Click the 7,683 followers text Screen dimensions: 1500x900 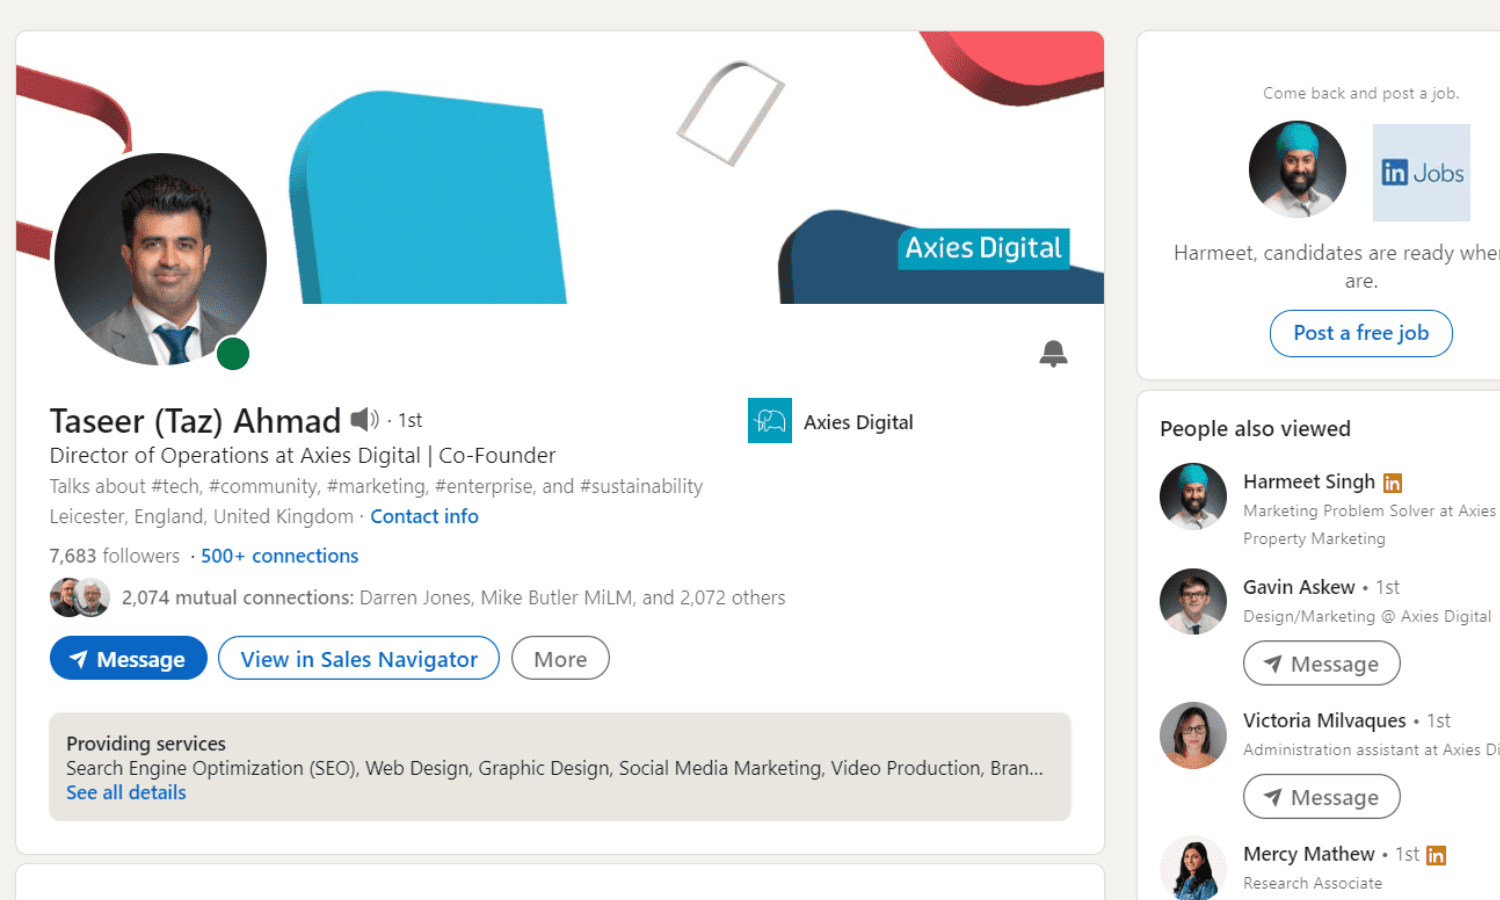pyautogui.click(x=115, y=555)
